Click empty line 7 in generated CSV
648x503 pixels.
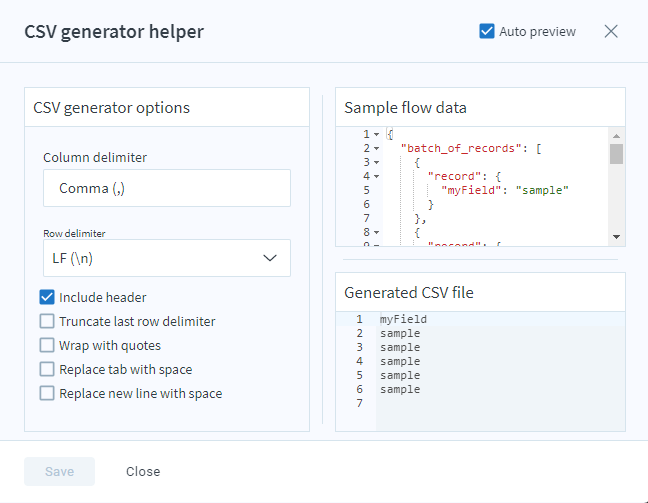[500, 403]
